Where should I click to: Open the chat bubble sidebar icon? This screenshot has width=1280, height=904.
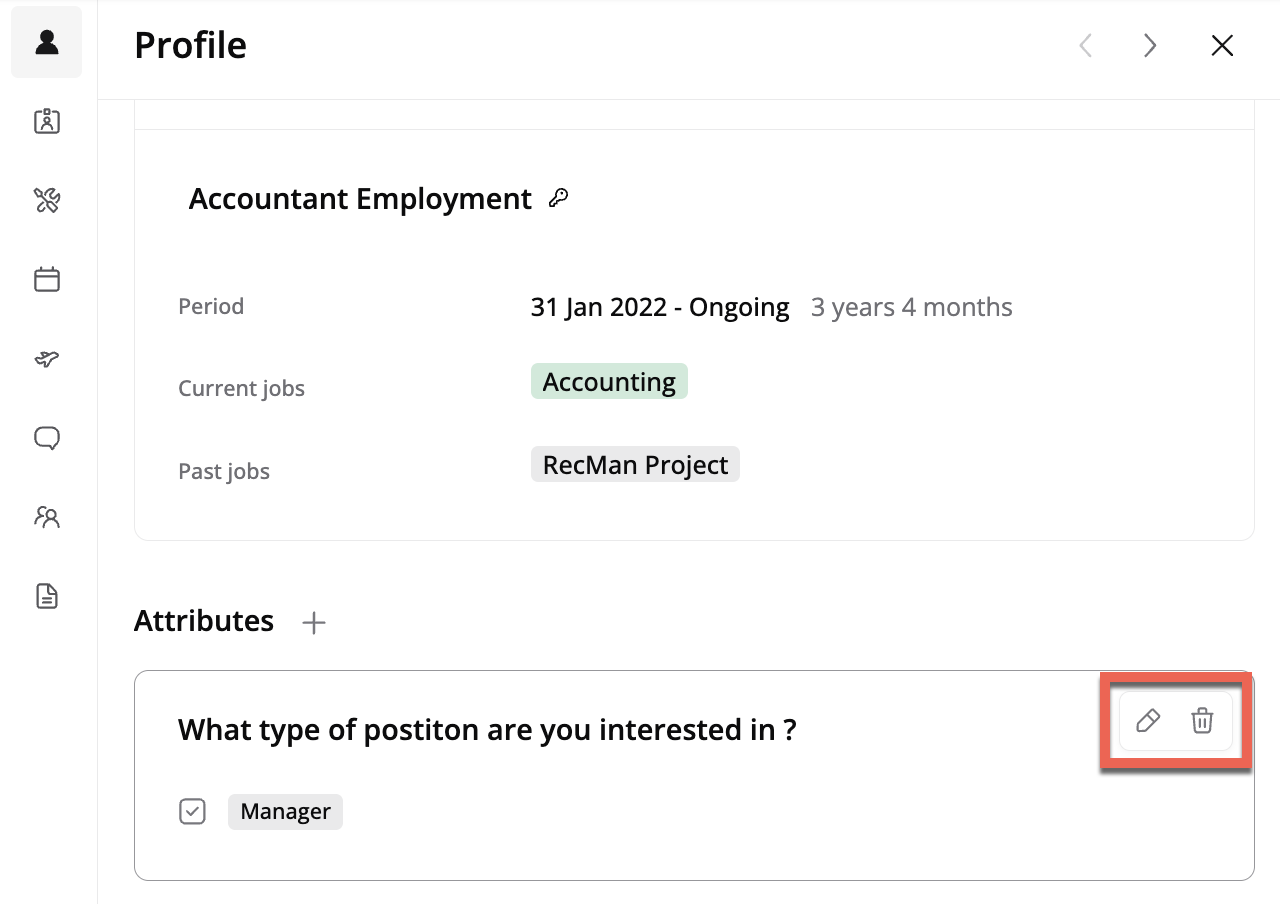[47, 438]
